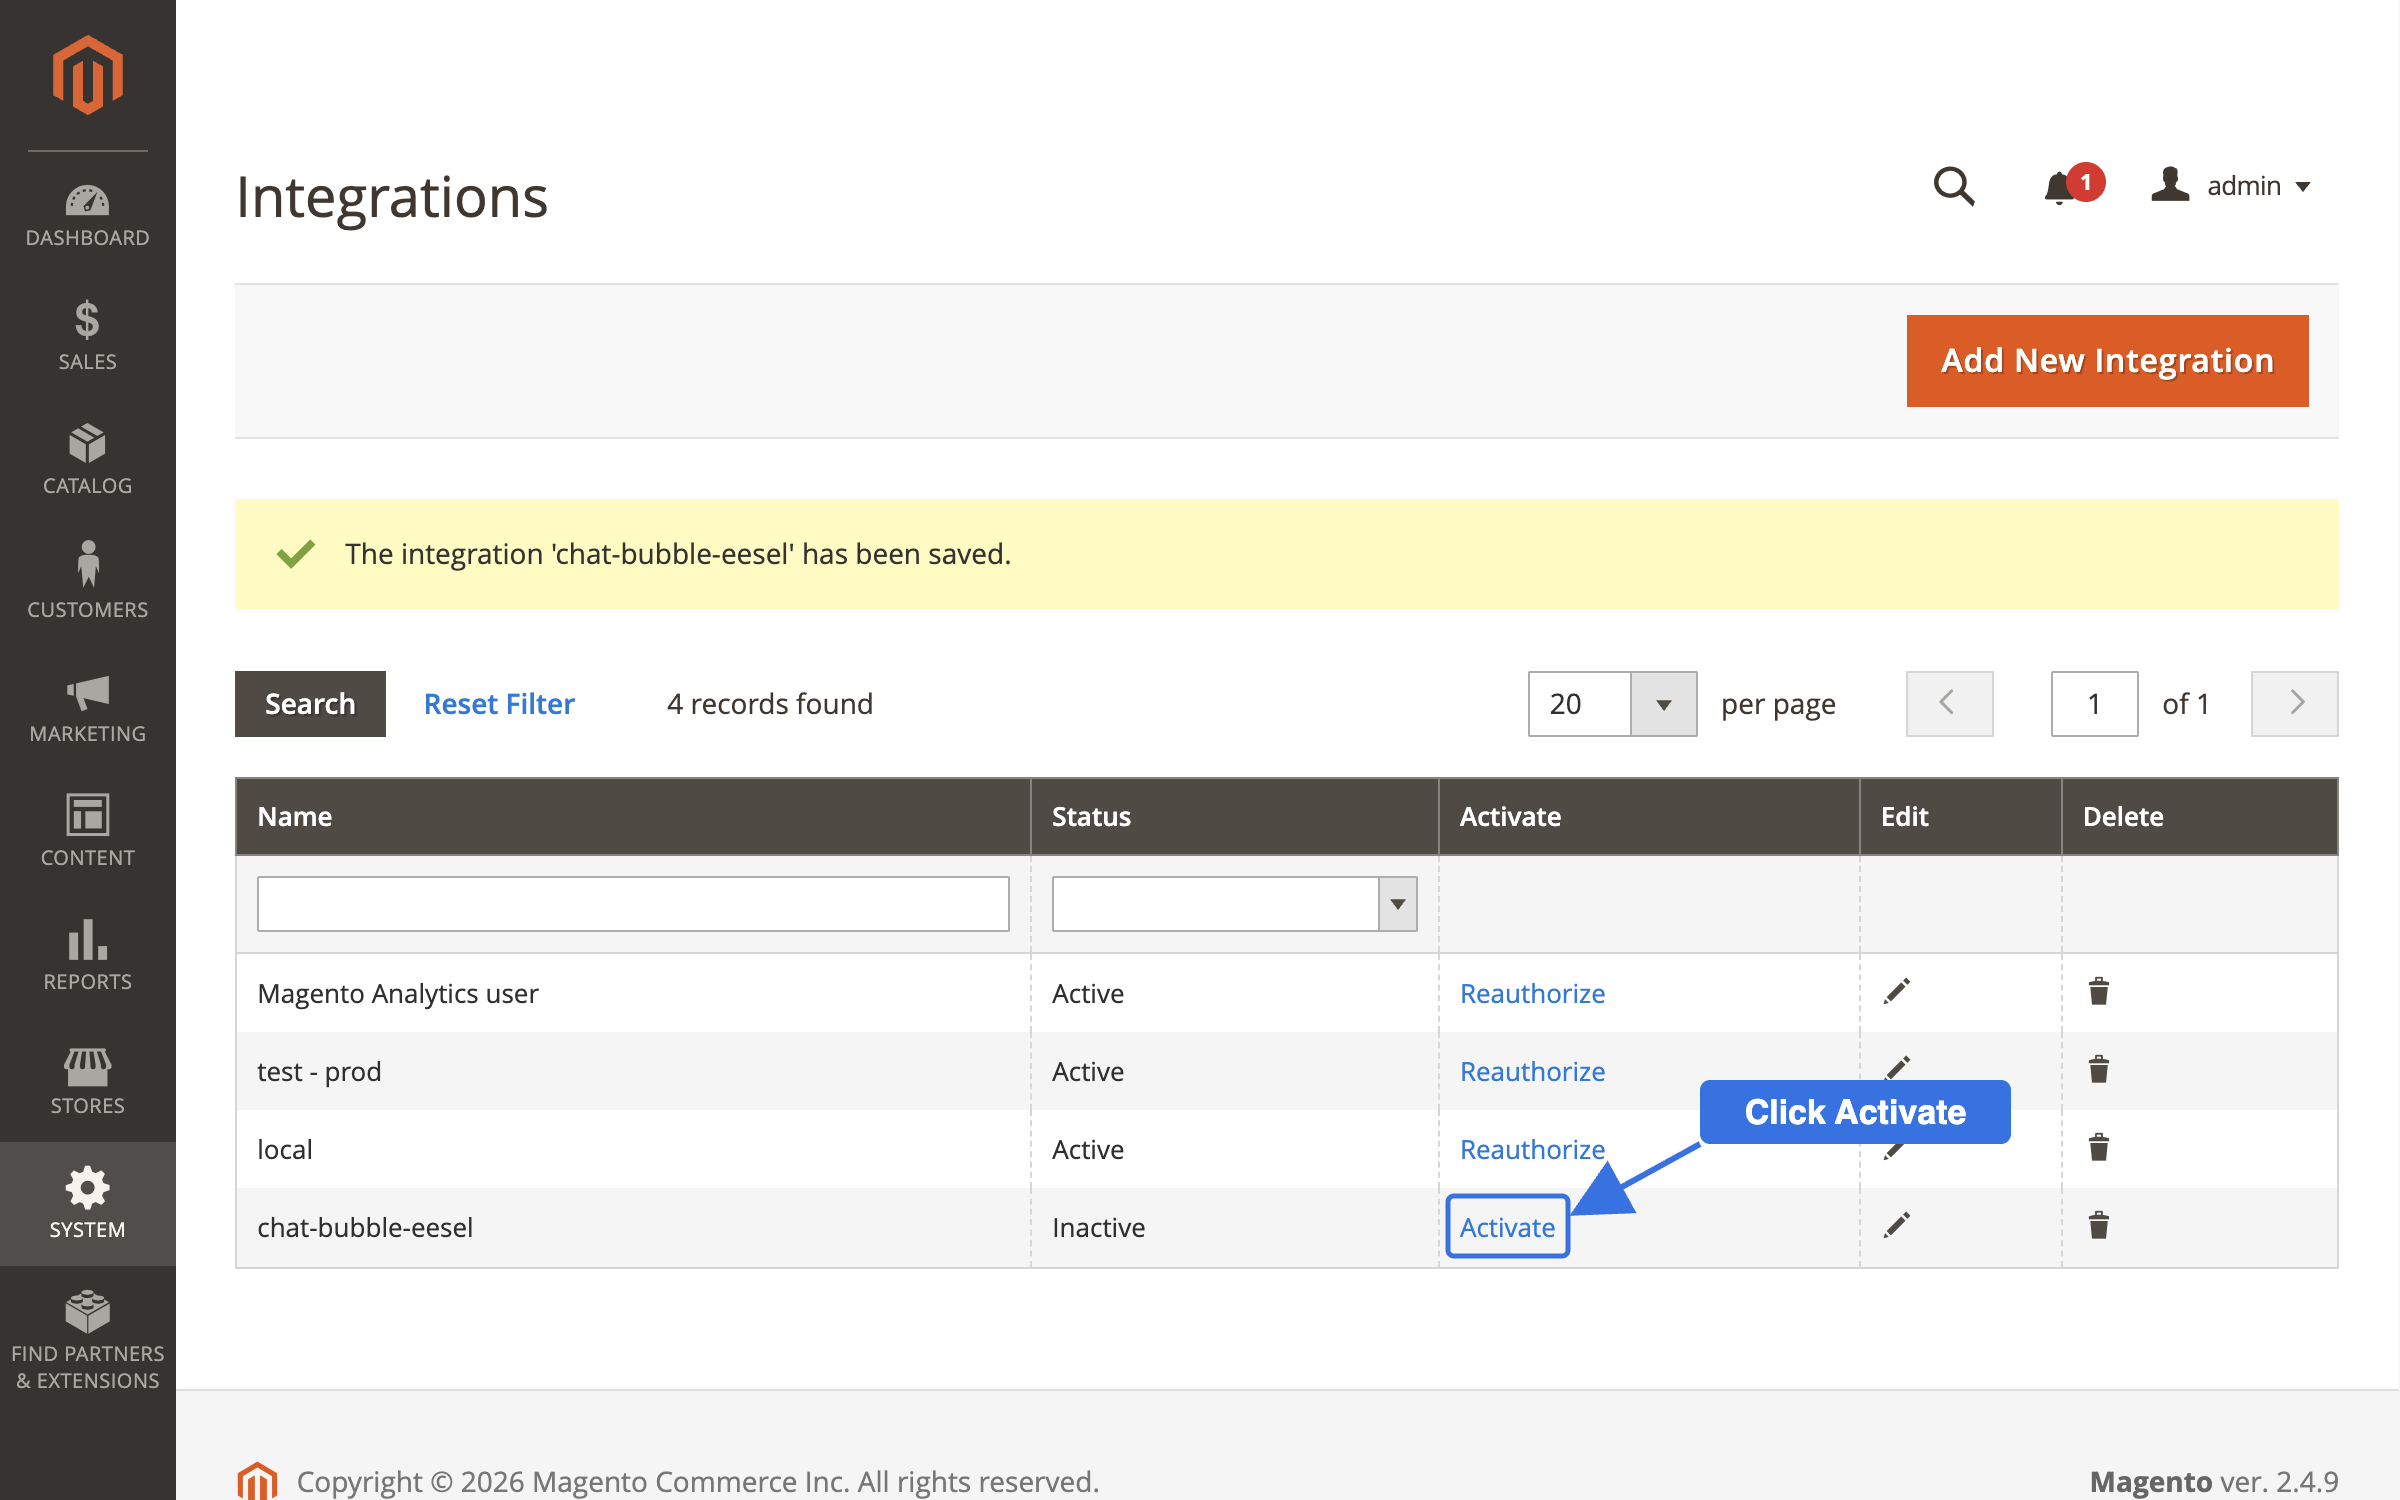2400x1500 pixels.
Task: Delete chat-bubble-eesel with trash icon
Action: [x=2099, y=1225]
